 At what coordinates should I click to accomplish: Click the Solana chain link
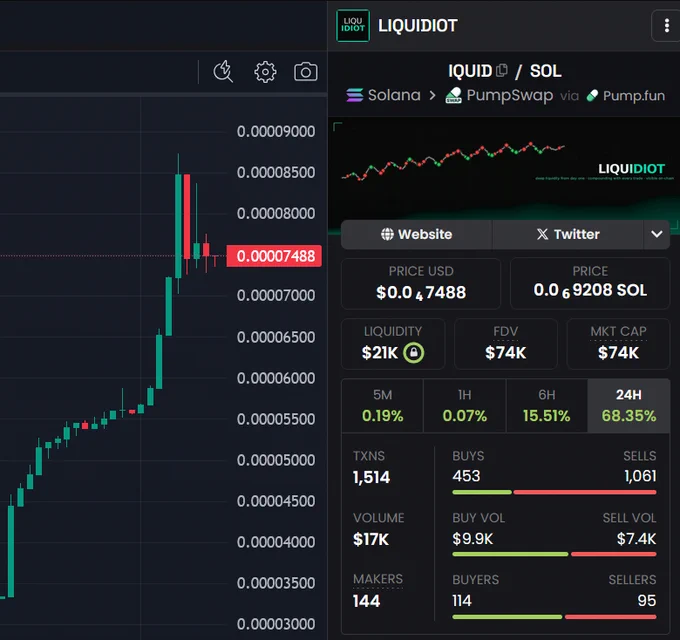pos(383,95)
